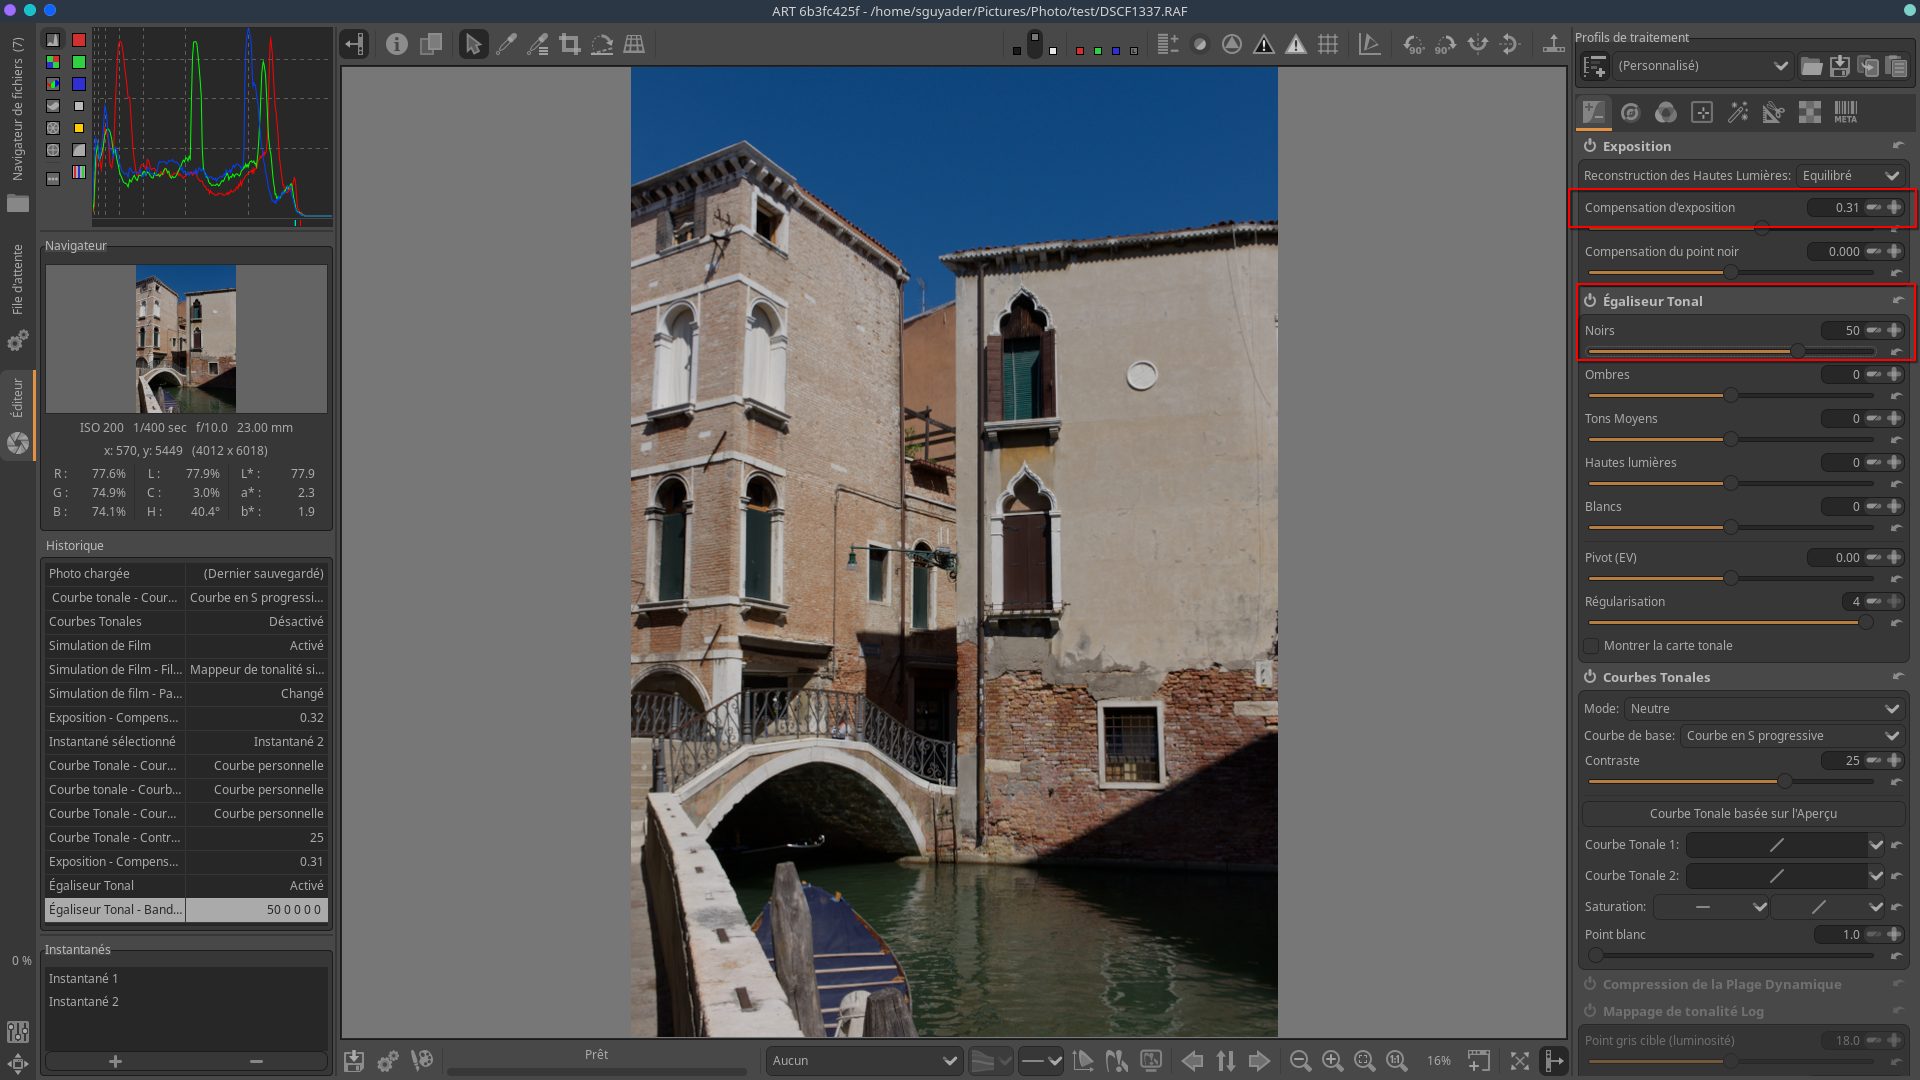Switch to the Exposition tab
Viewport: 1920px width, 1080px height.
pyautogui.click(x=1593, y=112)
